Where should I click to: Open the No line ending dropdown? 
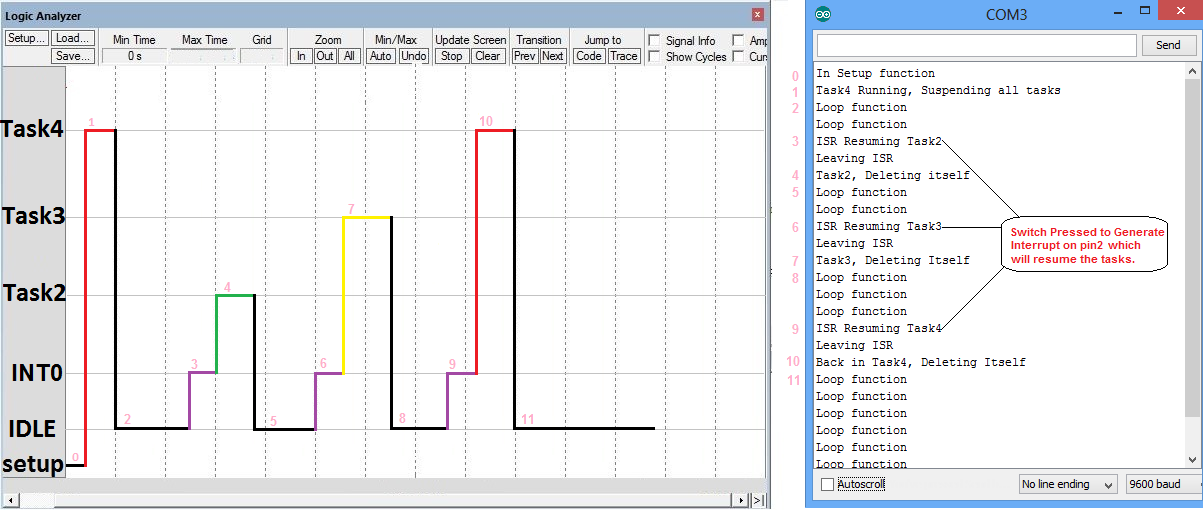(1066, 484)
